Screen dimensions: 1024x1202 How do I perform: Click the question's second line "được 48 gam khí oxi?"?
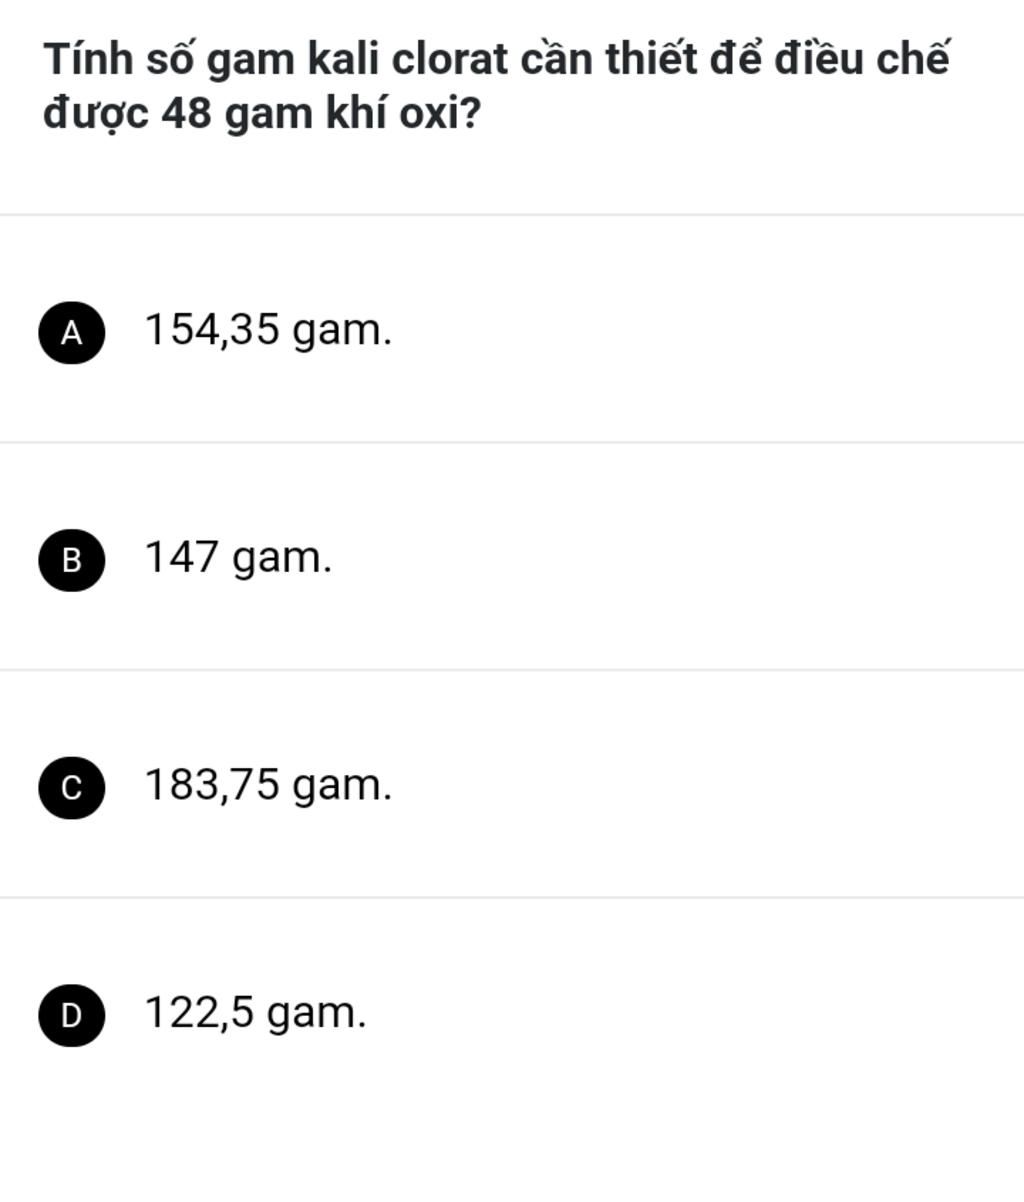tap(262, 115)
